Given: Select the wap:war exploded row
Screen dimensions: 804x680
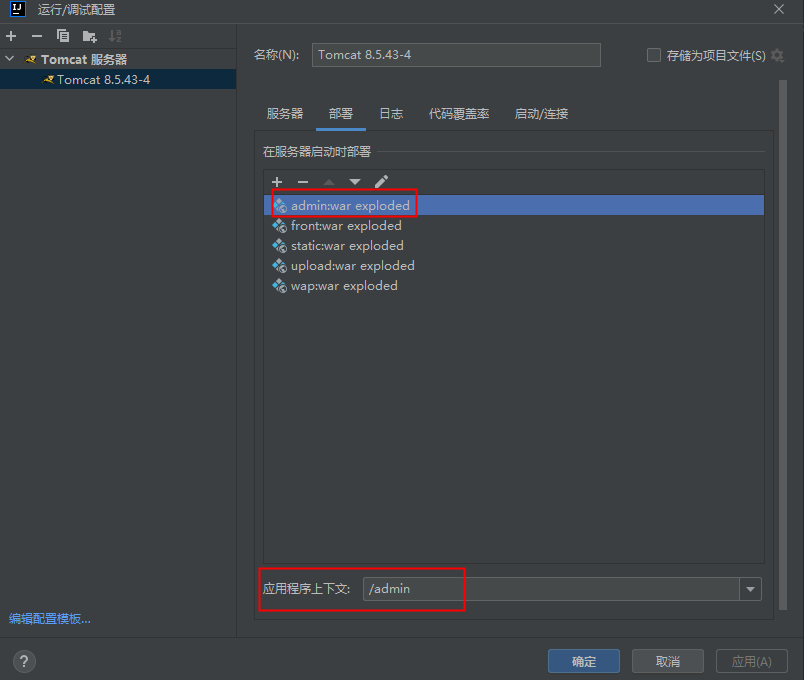Looking at the screenshot, I should coord(514,286).
